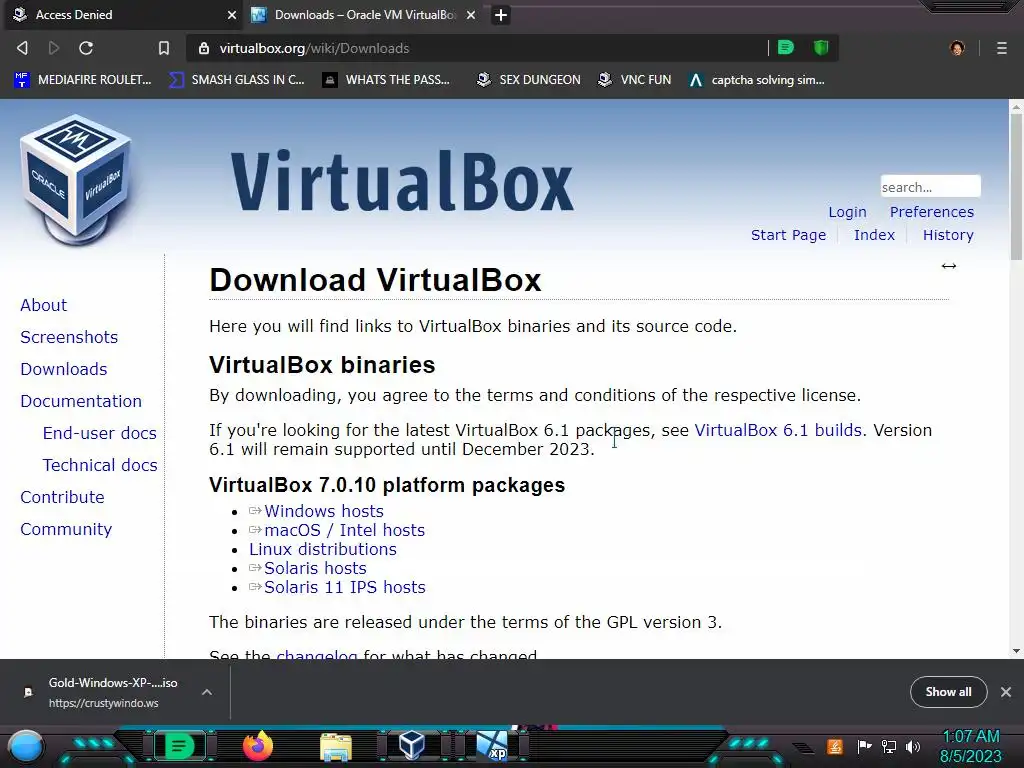Open Downloads in the sidebar
Viewport: 1024px width, 768px height.
[x=63, y=369]
